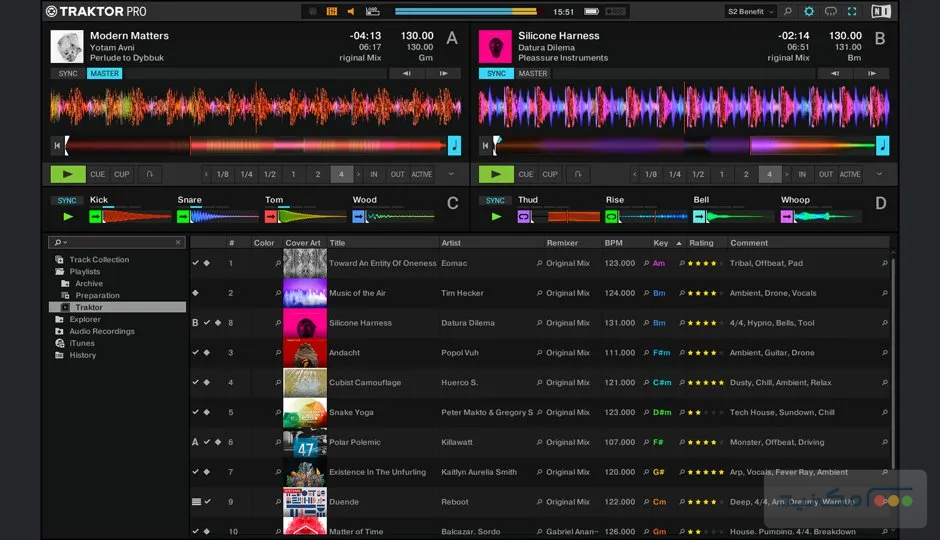
Task: Toggle loop ACTIVE on Deck A
Action: click(421, 174)
